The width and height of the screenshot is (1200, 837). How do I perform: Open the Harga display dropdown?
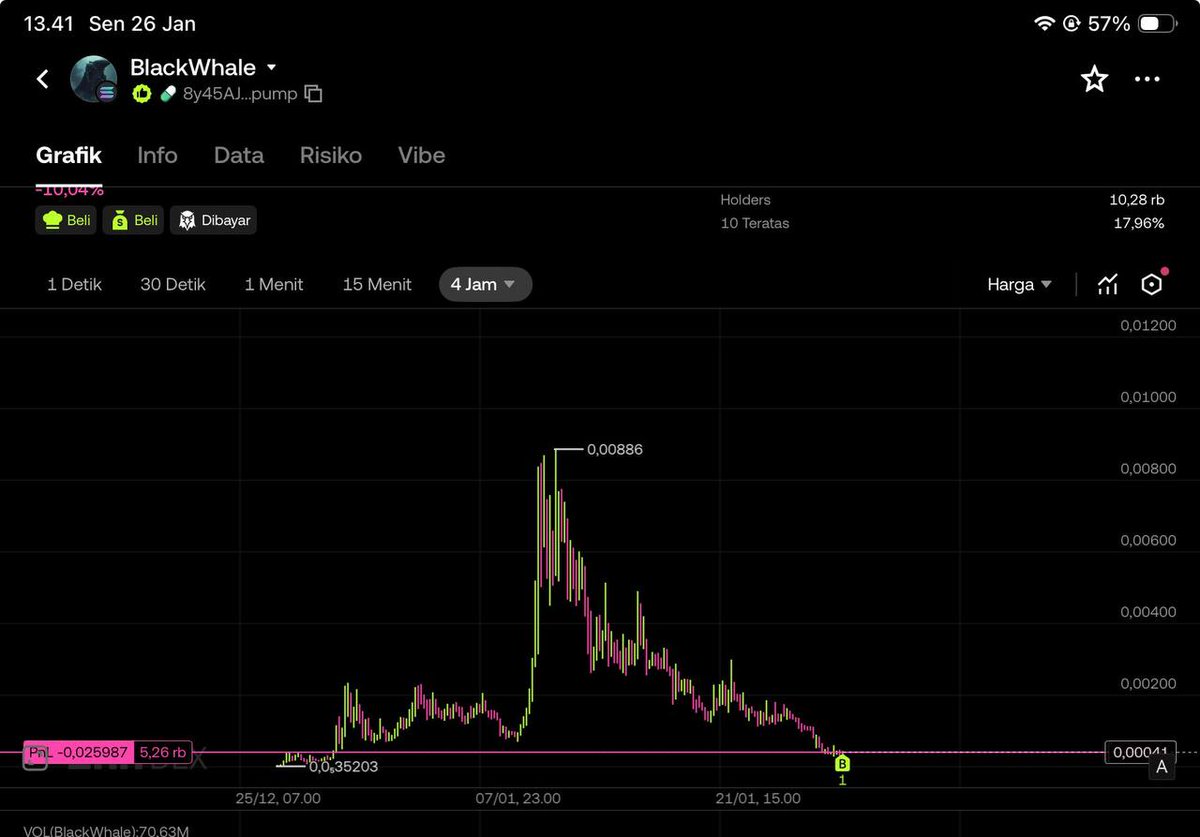tap(1019, 284)
